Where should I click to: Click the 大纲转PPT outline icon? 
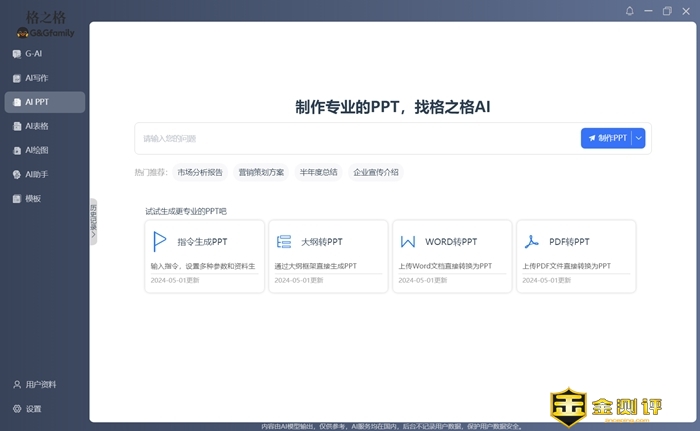pyautogui.click(x=284, y=242)
